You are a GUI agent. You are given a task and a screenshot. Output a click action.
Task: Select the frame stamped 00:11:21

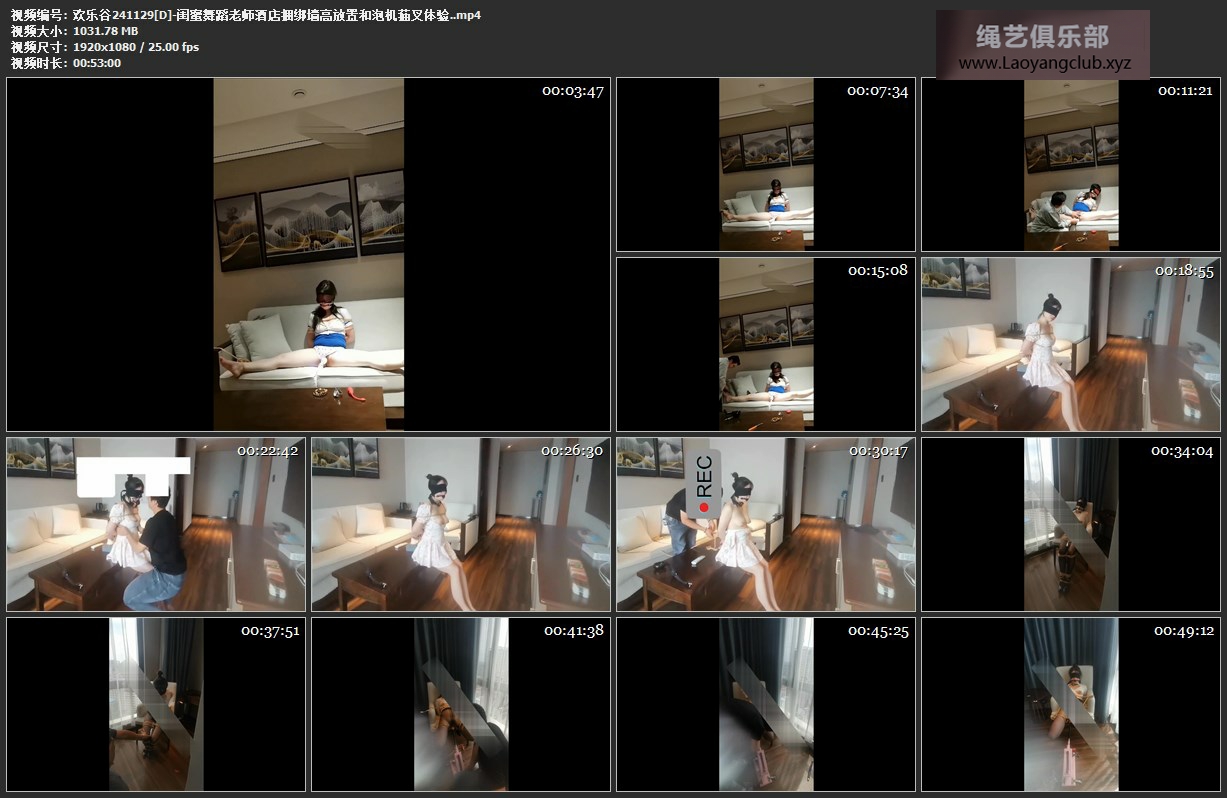[1070, 164]
